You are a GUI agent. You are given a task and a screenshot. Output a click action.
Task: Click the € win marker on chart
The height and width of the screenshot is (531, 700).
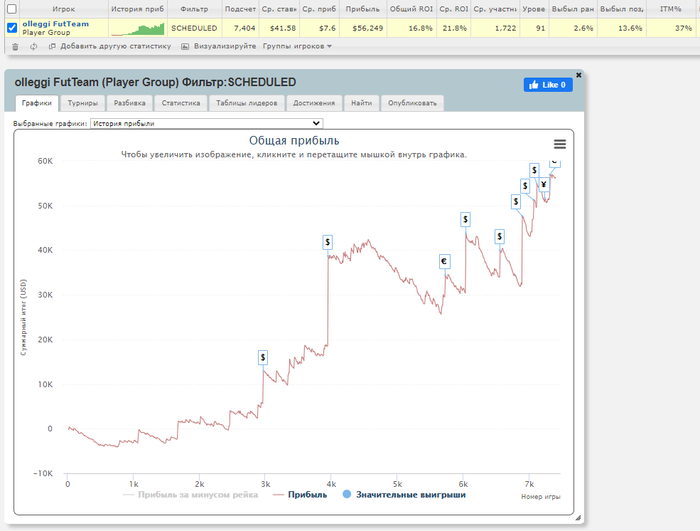coord(444,261)
